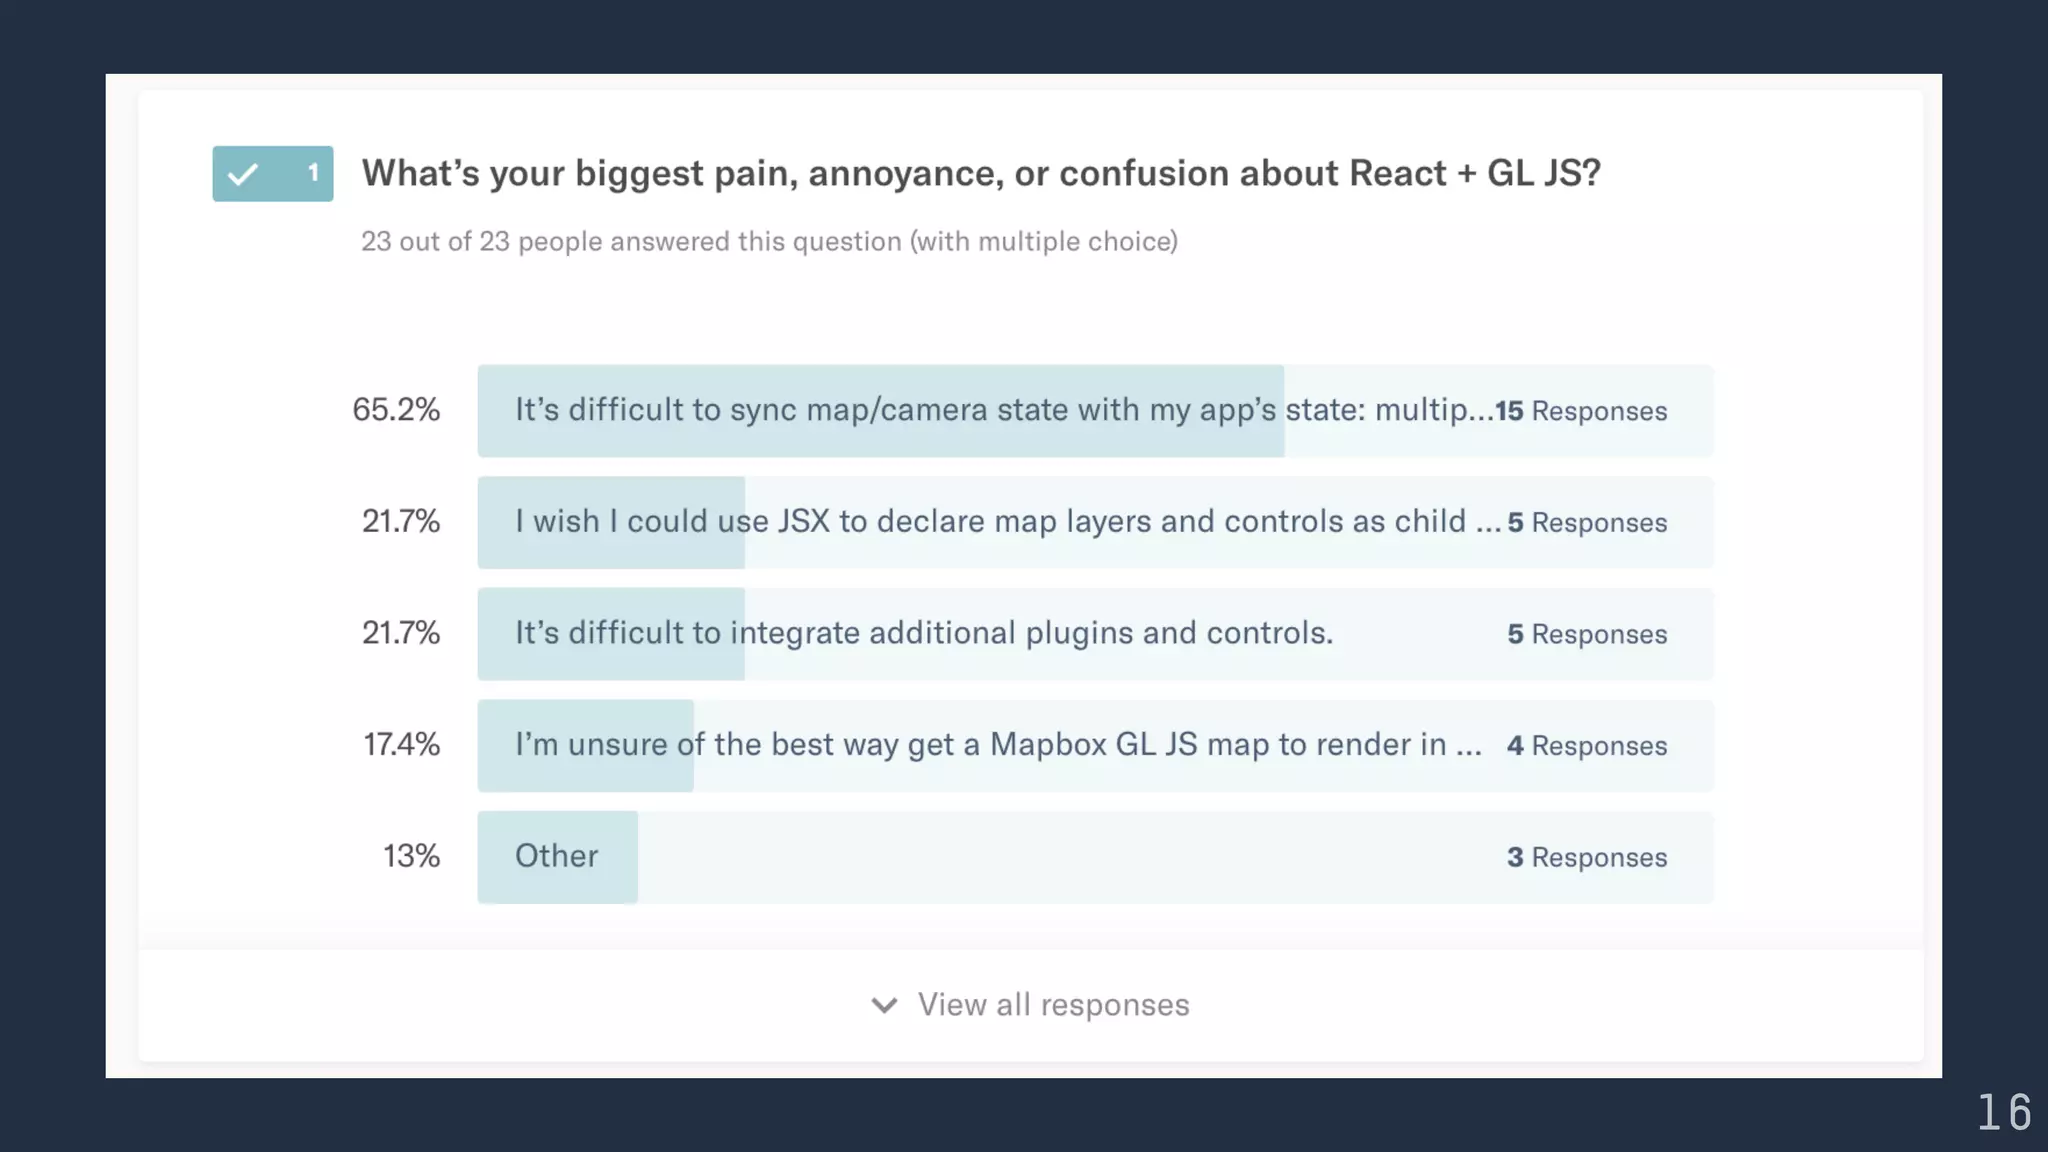
Task: Select the 65.2% sync map/camera state bar
Action: coord(1095,411)
